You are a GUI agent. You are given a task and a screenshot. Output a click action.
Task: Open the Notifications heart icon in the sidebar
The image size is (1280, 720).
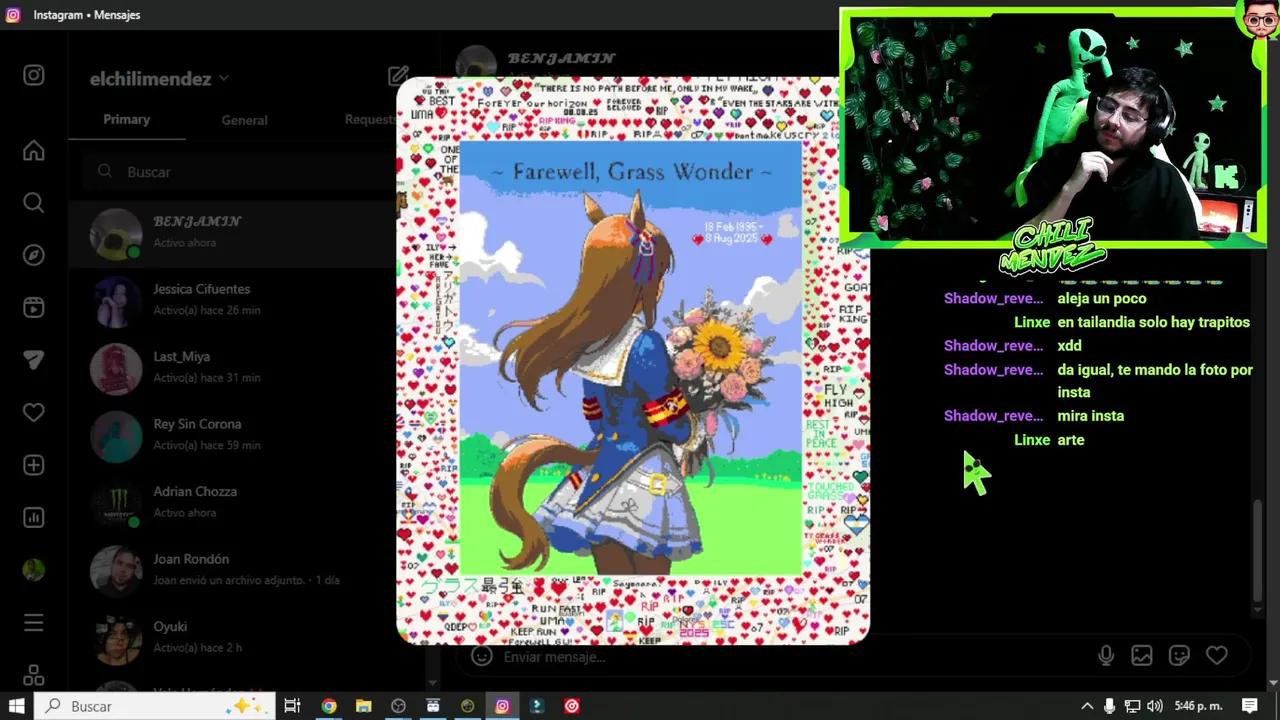click(34, 412)
